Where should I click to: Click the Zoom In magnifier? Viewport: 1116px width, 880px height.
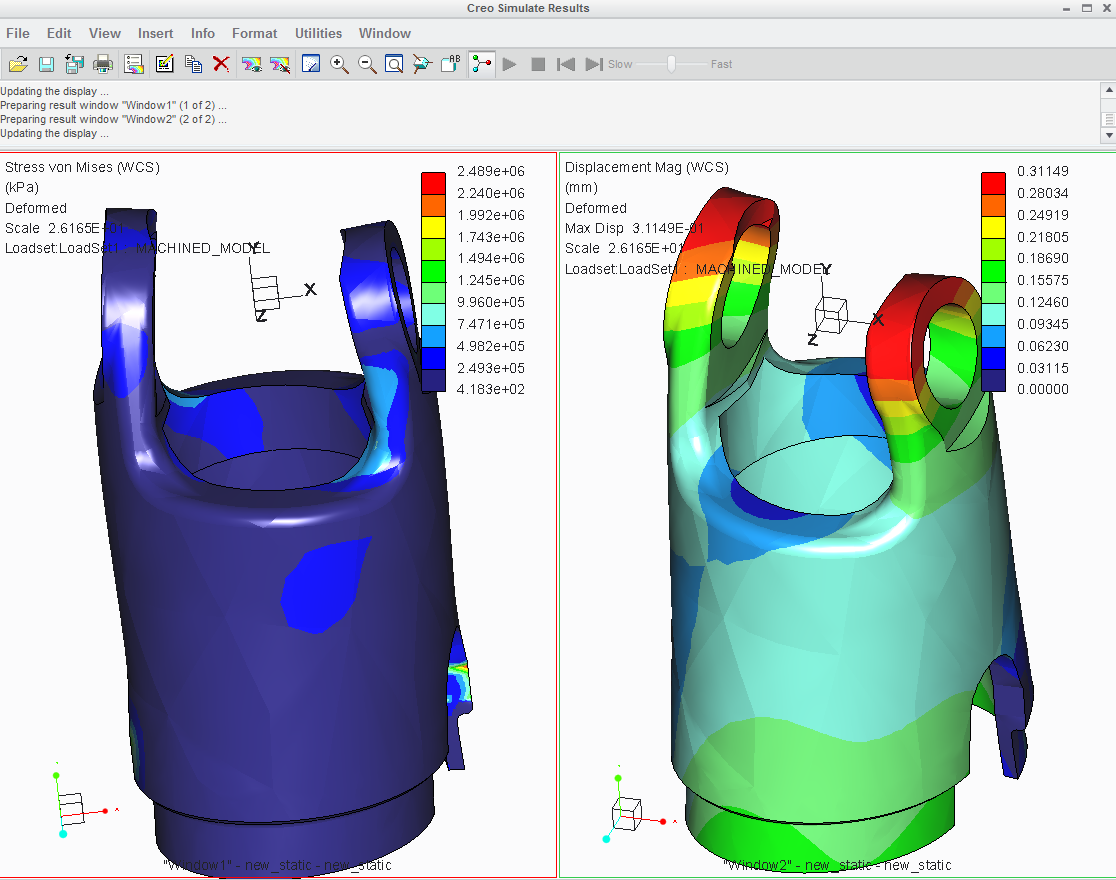(x=339, y=64)
